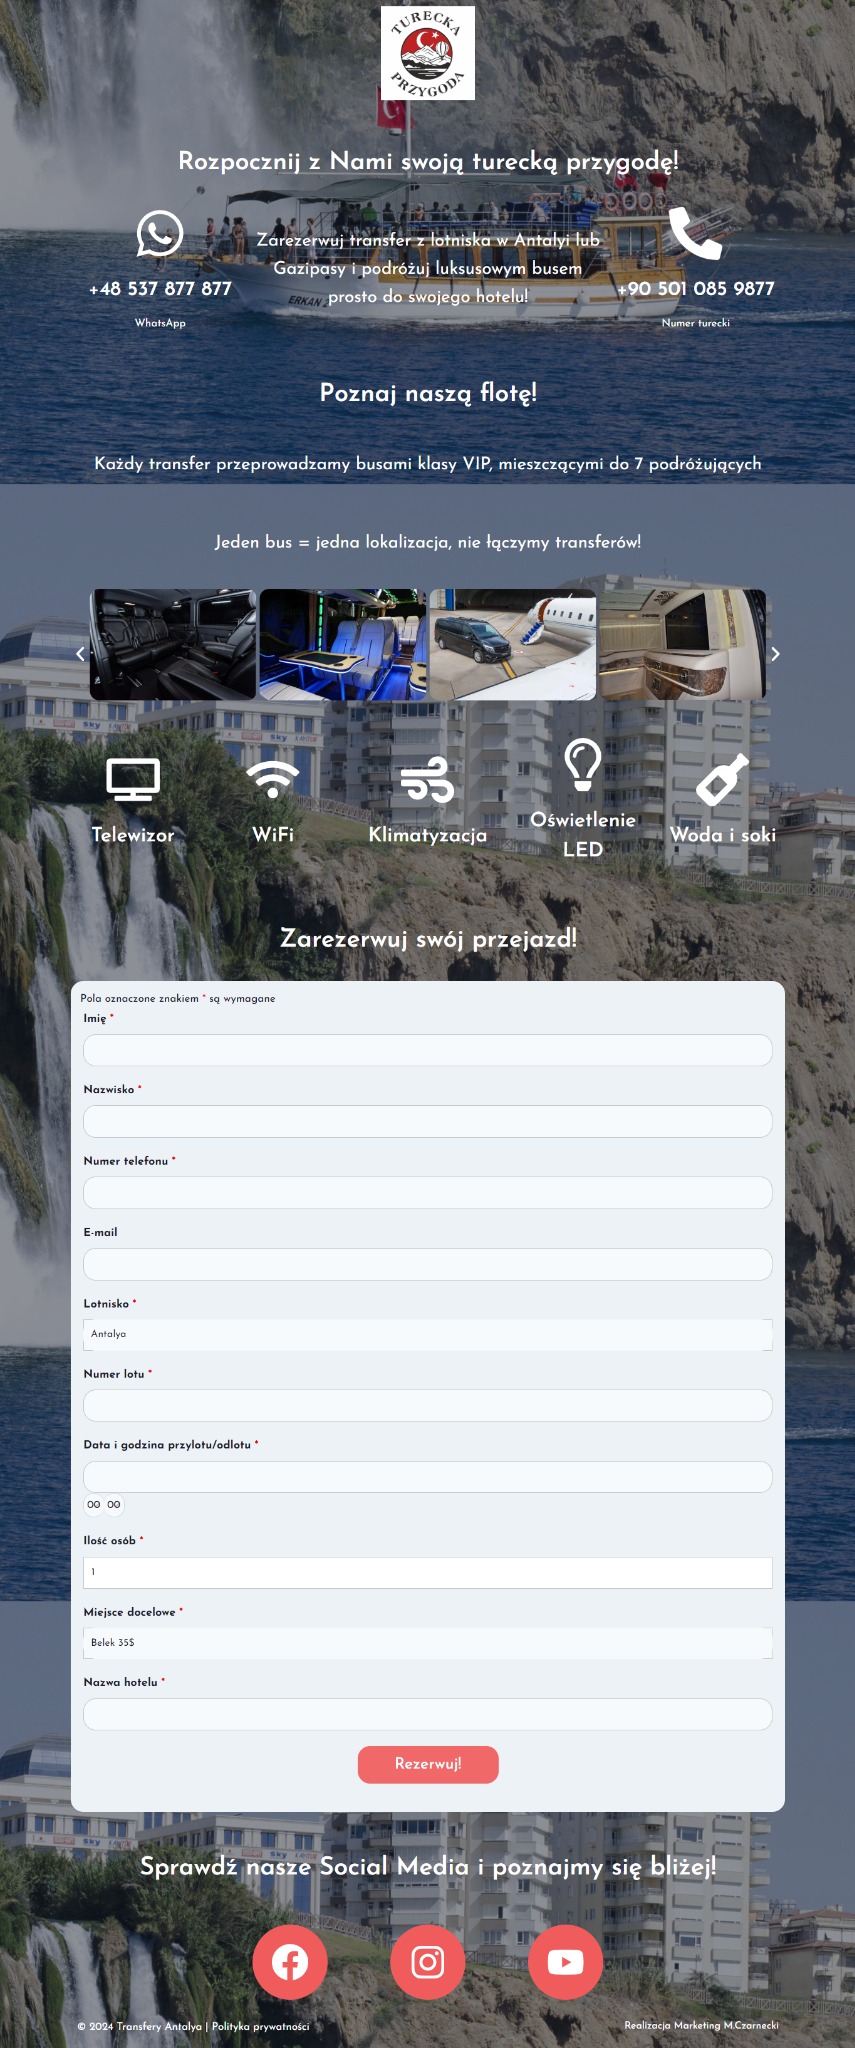Click the Telewizor monitor icon
Viewport: 855px width, 2048px height.
pos(133,780)
